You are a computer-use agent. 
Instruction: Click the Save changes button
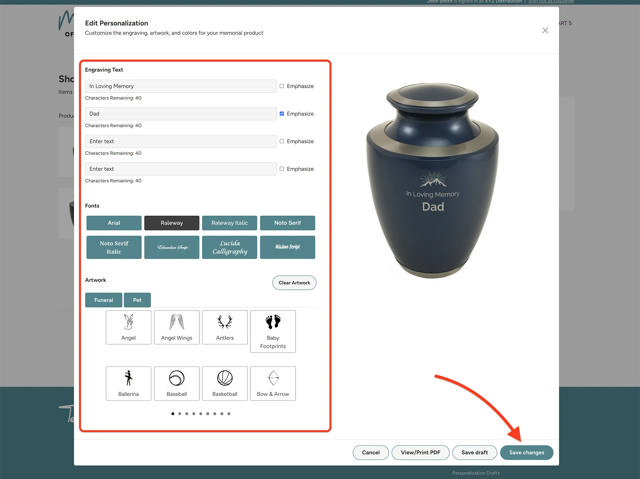pos(527,452)
